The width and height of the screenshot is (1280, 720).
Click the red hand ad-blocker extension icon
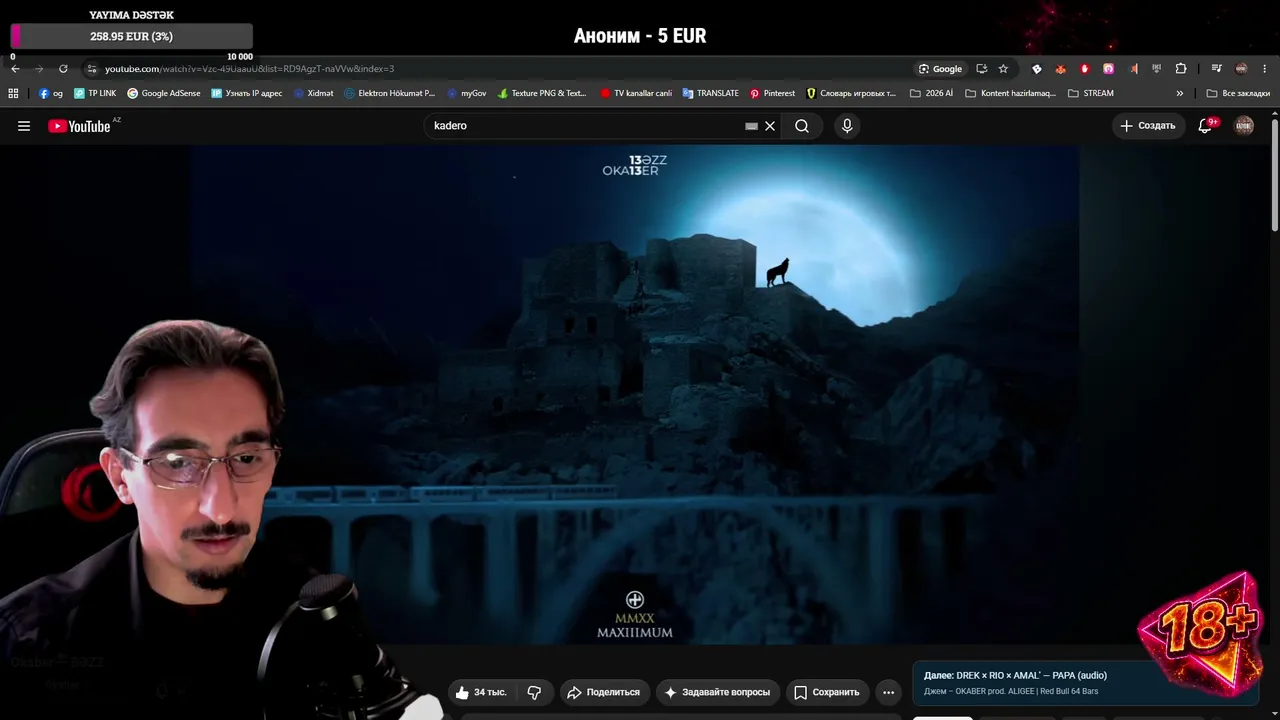(x=1085, y=69)
